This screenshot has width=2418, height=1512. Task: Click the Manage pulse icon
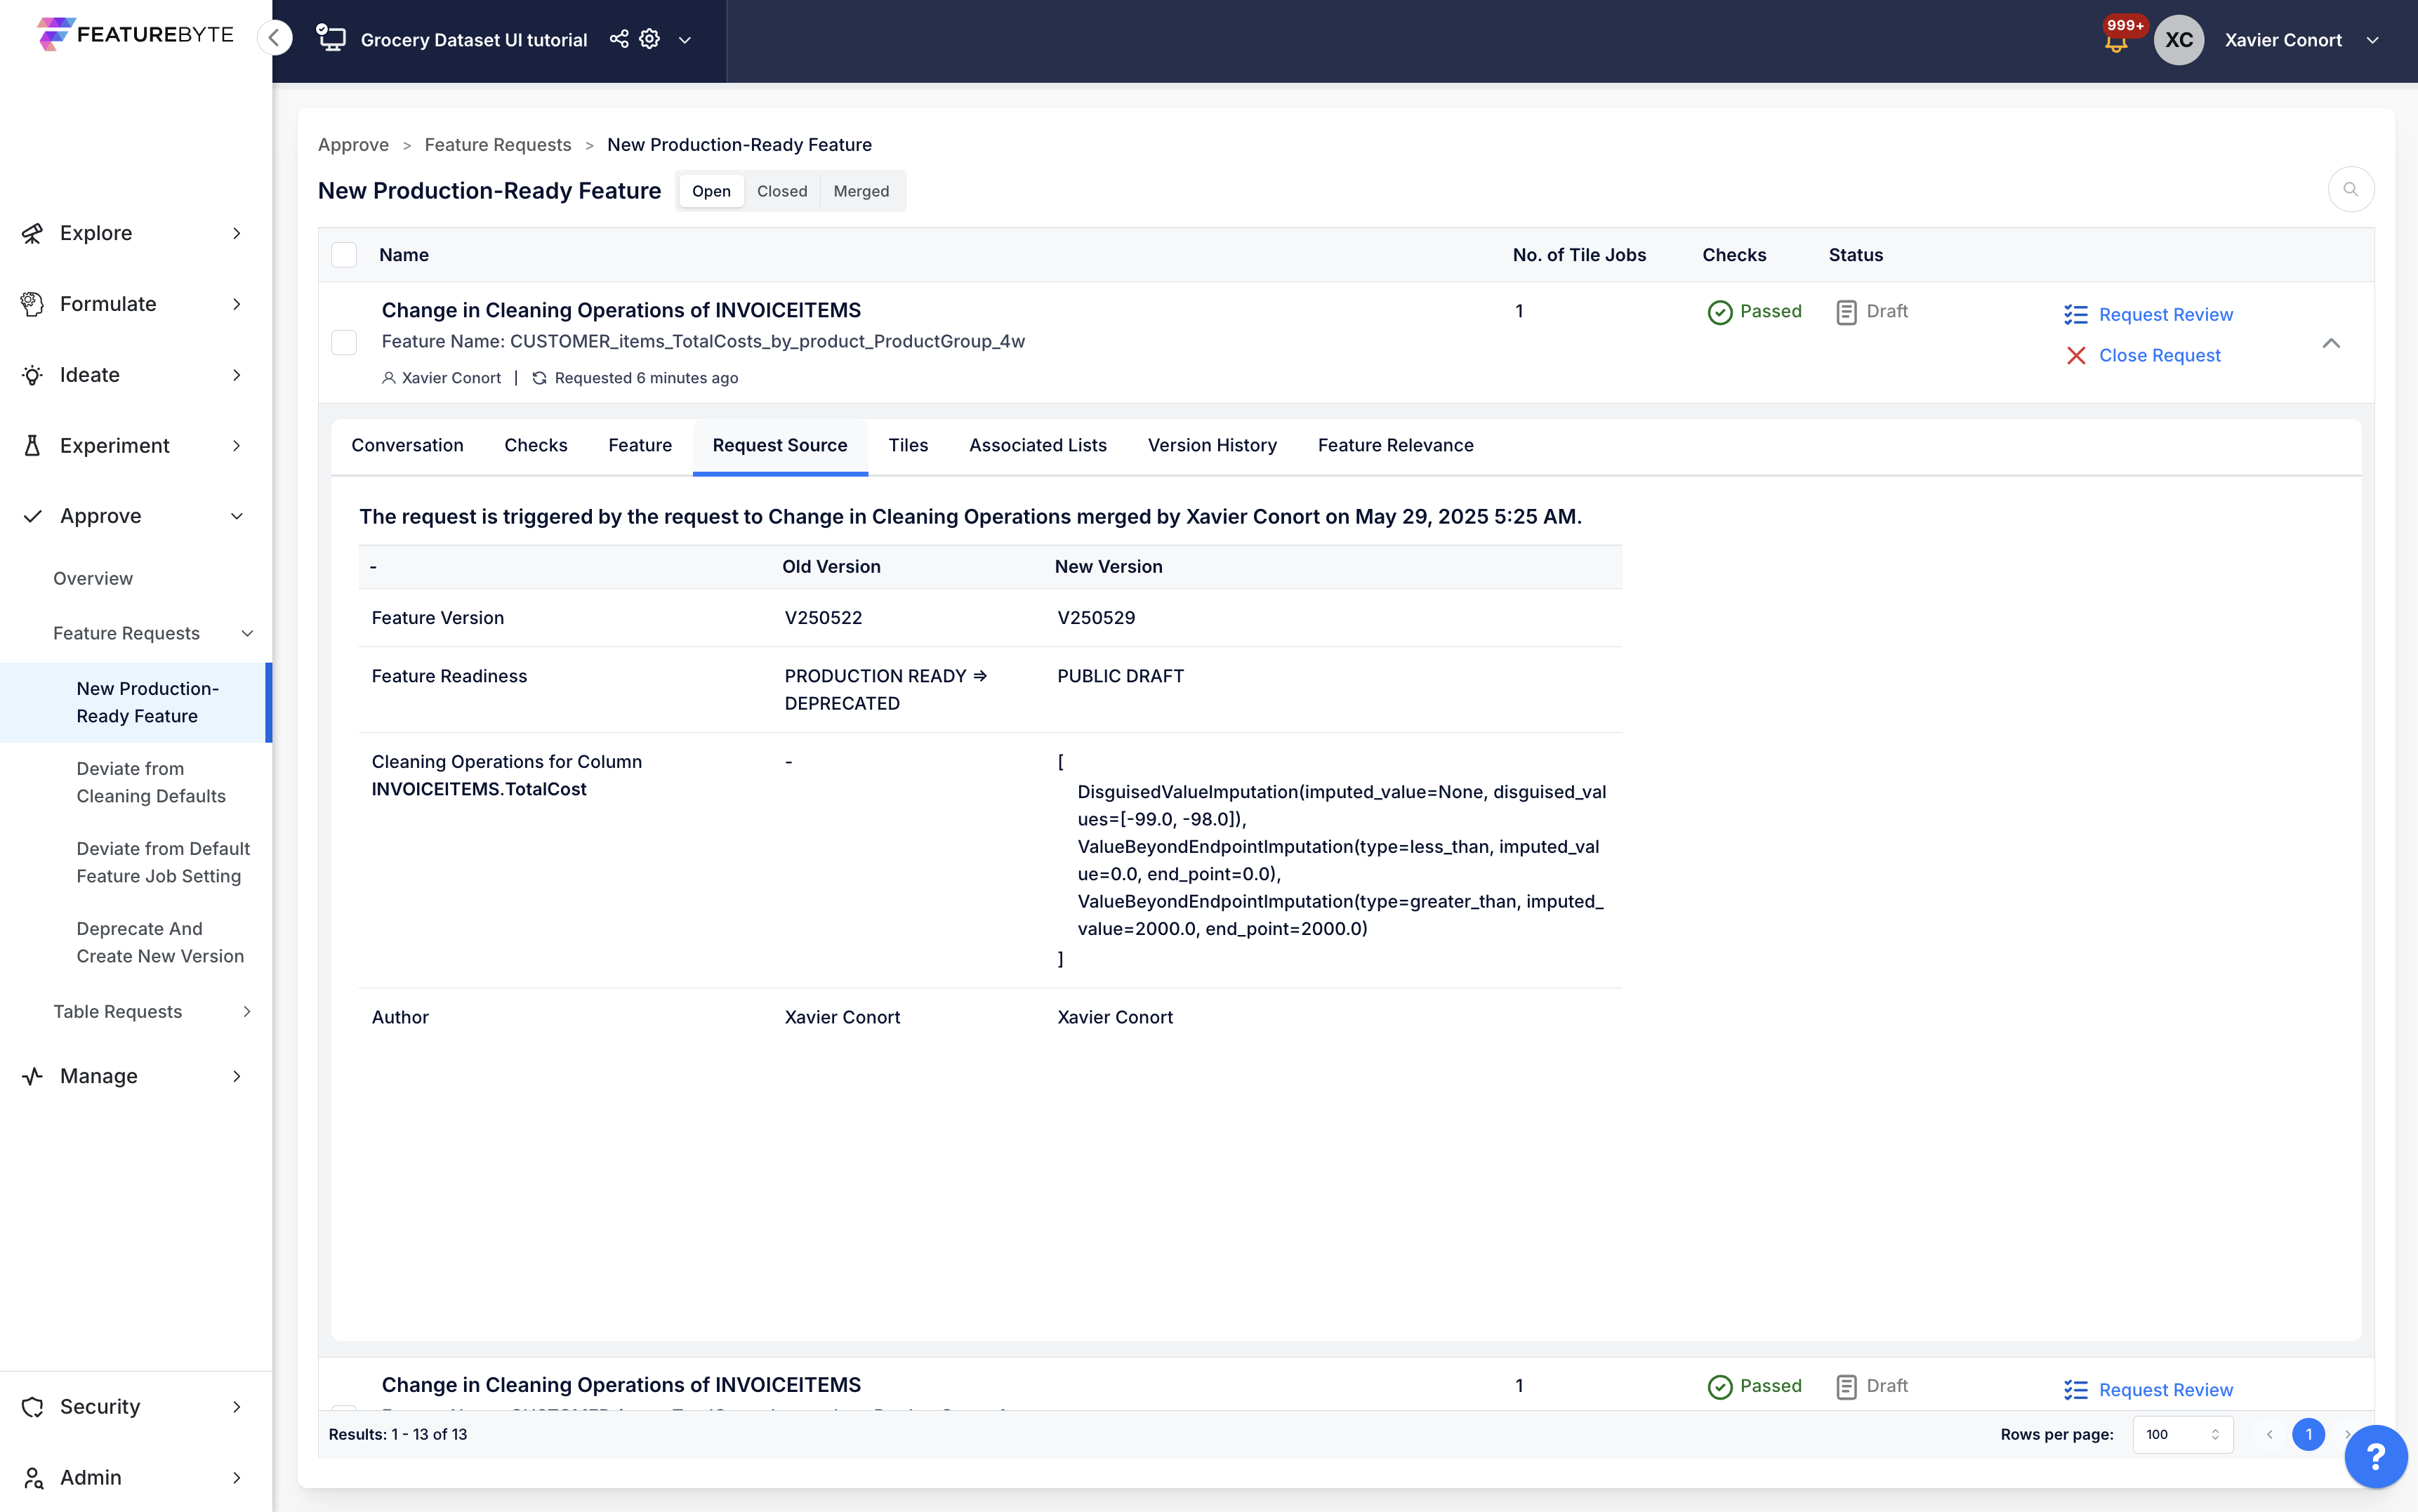click(32, 1076)
